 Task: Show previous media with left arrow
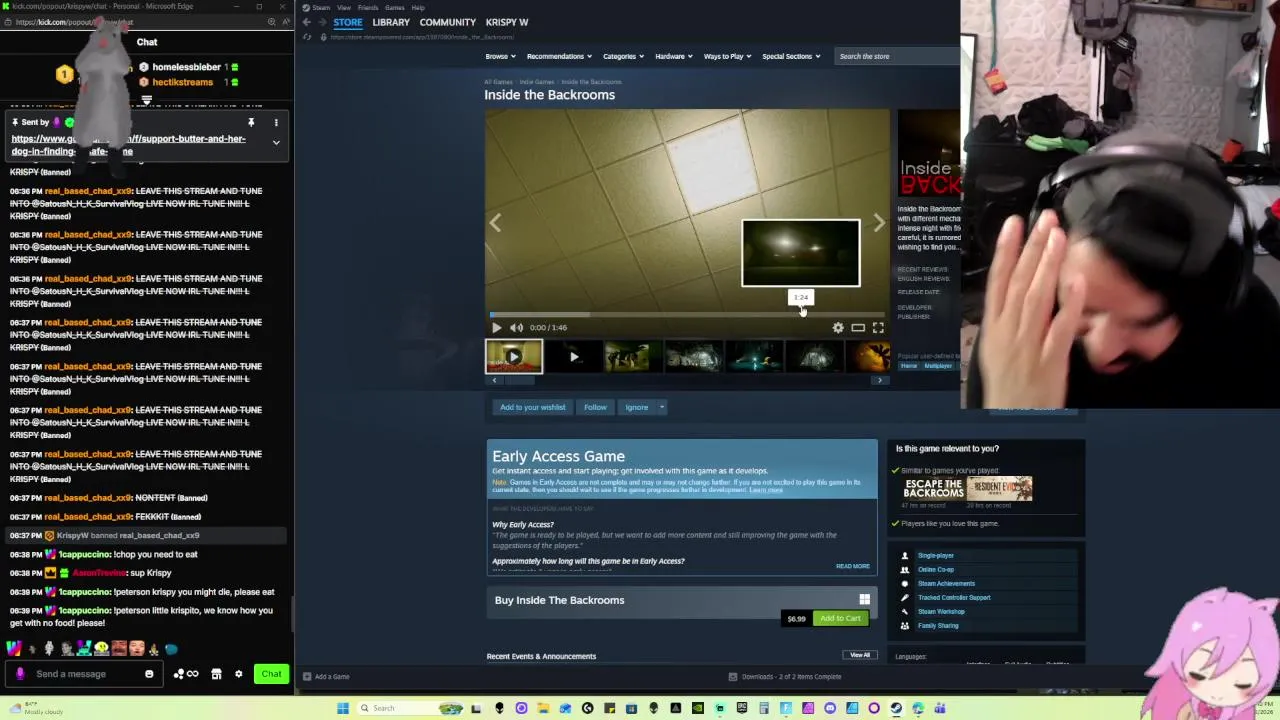(495, 223)
